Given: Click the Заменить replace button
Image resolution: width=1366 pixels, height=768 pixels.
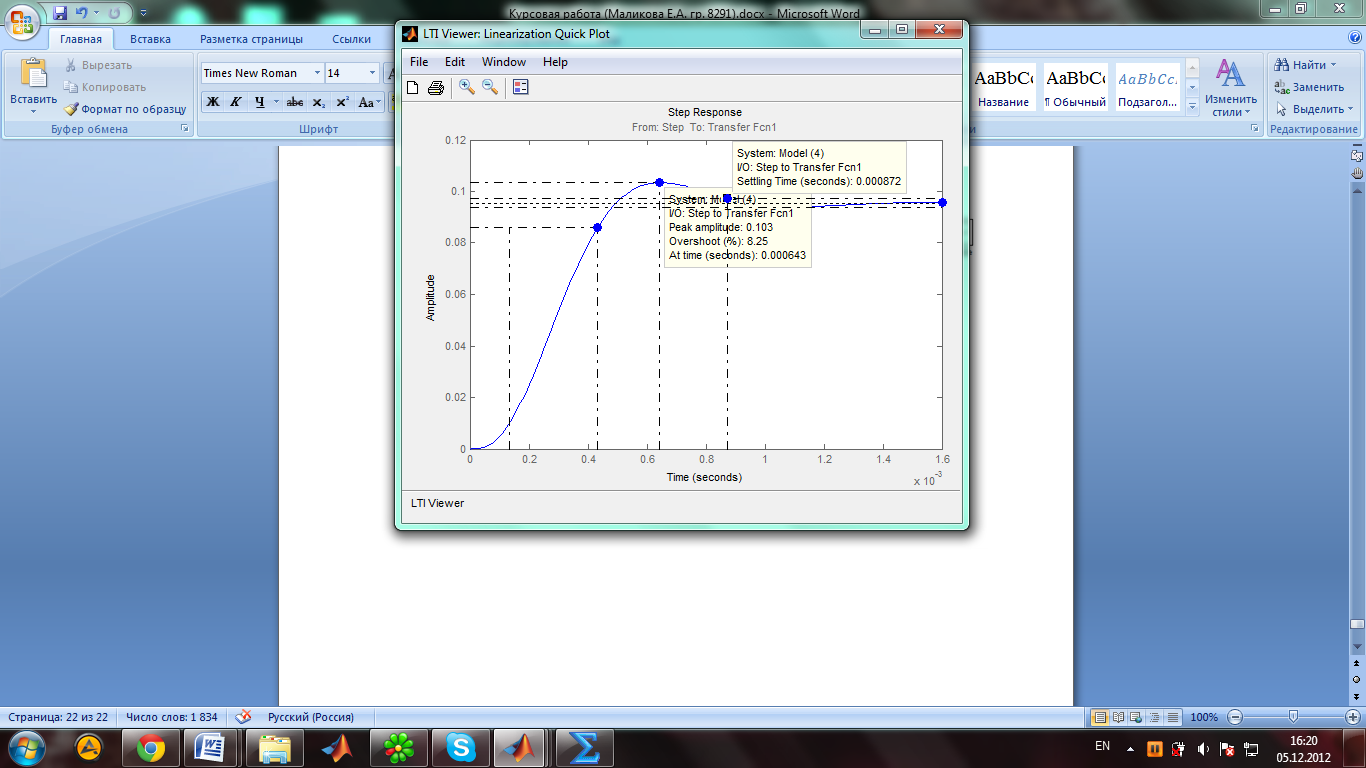Looking at the screenshot, I should (x=1309, y=87).
